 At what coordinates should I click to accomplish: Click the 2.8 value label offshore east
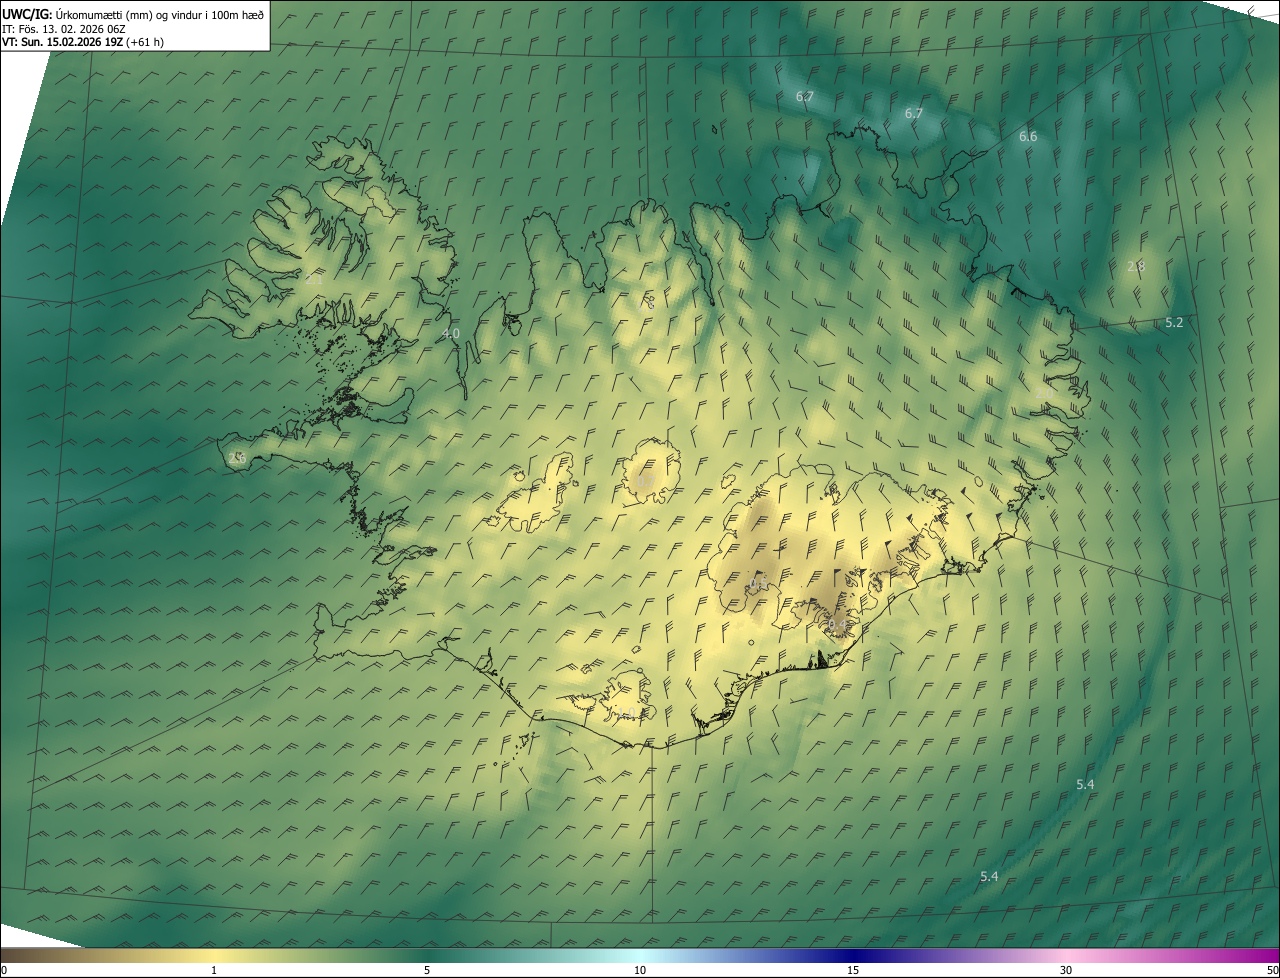point(1136,266)
